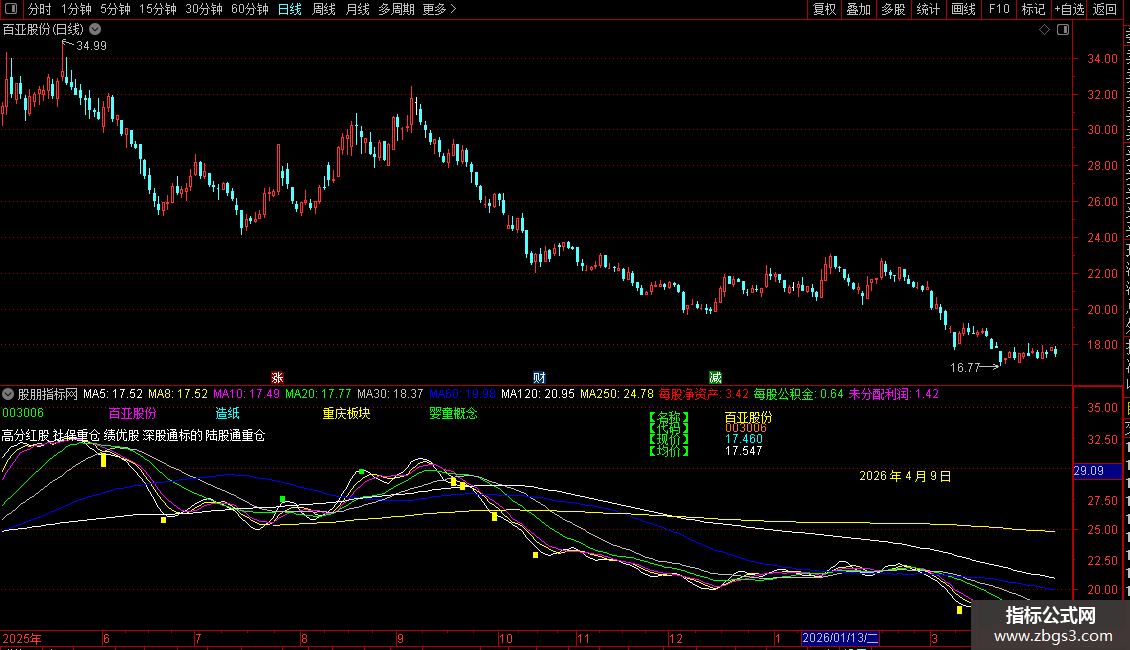Click the 未分配利润: 1.42 value
1130x650 pixels.
tap(894, 394)
